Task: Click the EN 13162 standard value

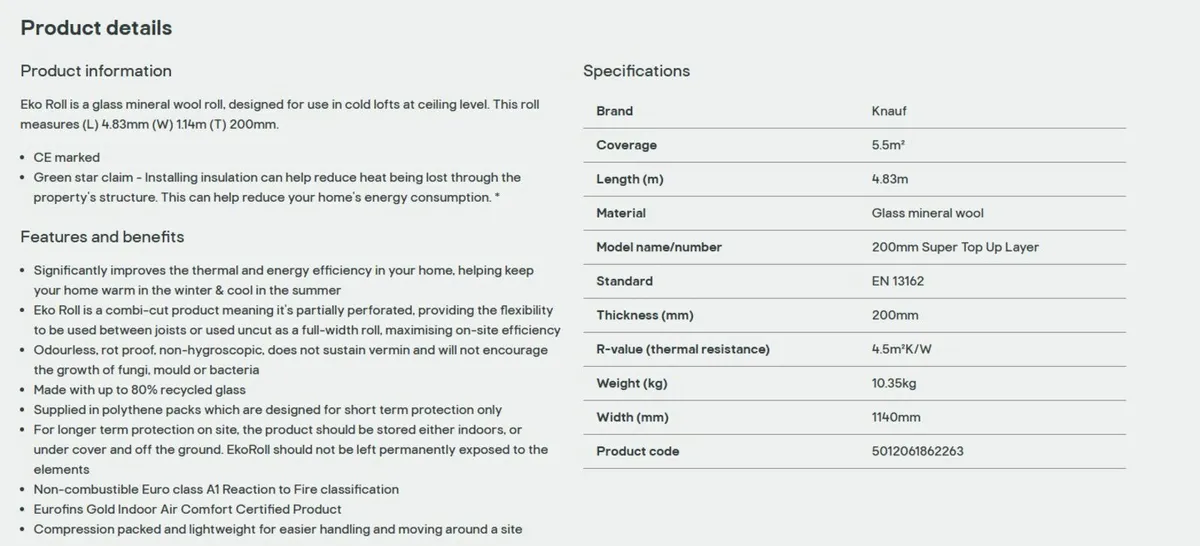Action: 897,281
